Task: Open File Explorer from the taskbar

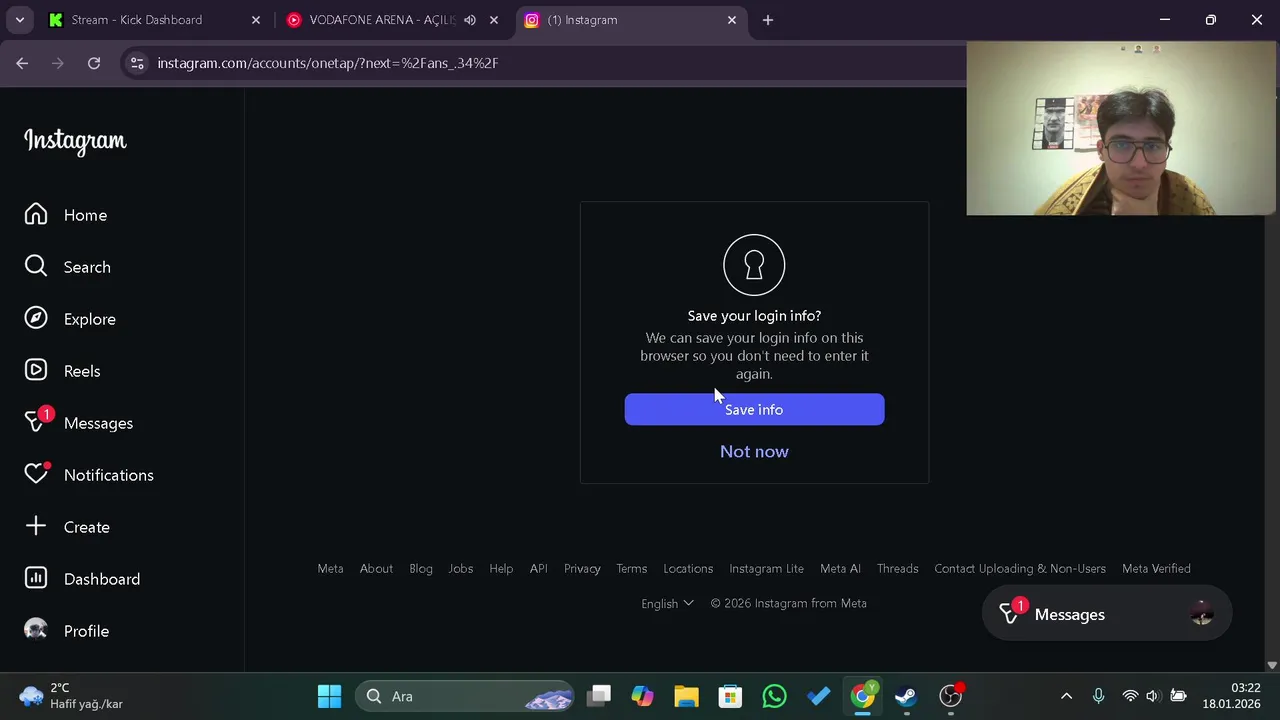Action: [x=686, y=696]
